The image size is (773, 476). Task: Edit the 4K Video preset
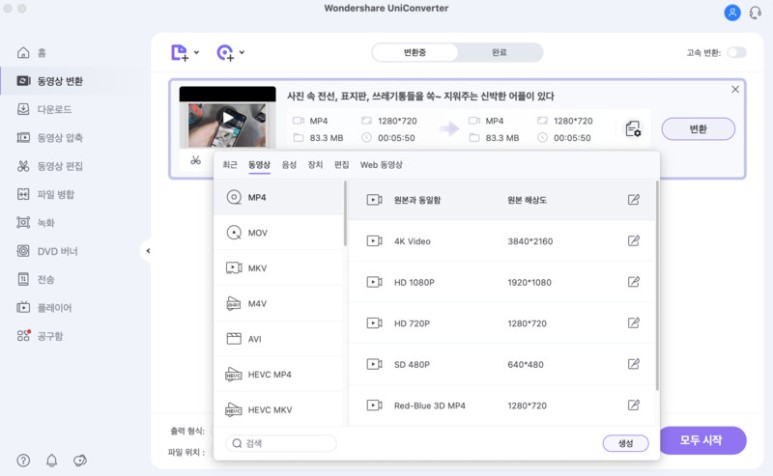pyautogui.click(x=633, y=241)
